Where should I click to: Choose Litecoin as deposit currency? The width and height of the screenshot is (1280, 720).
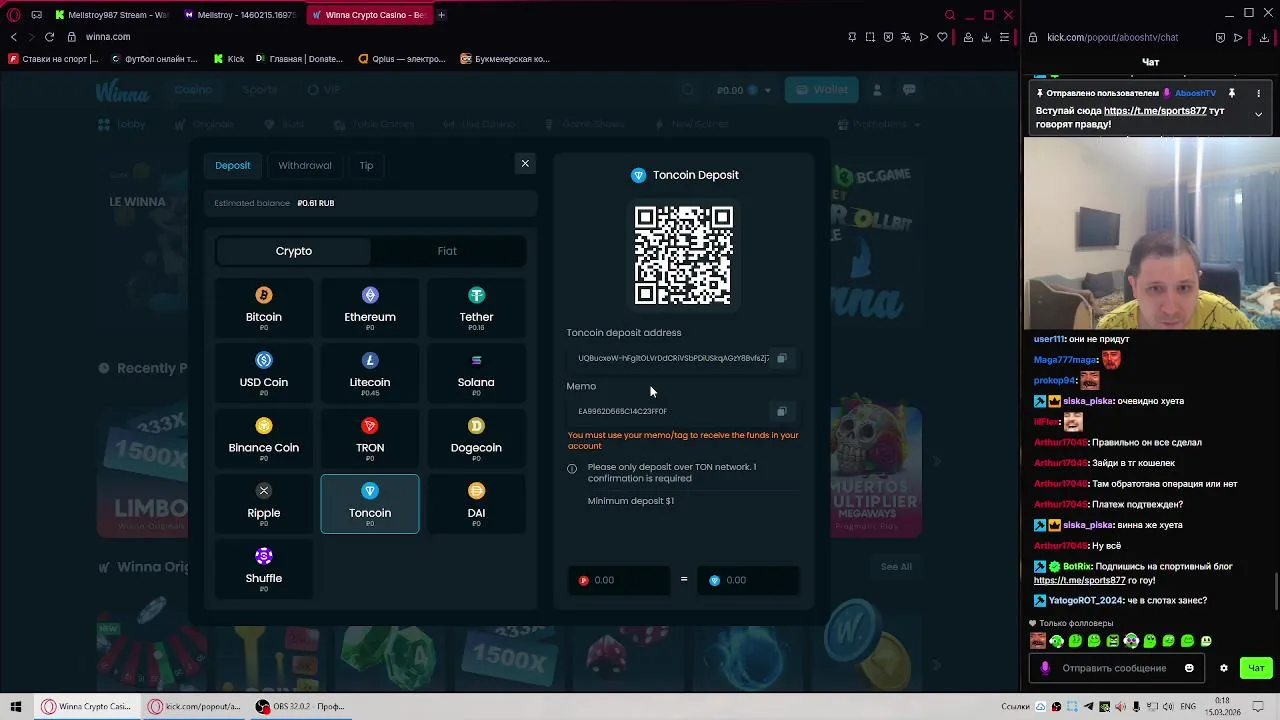[x=370, y=373]
